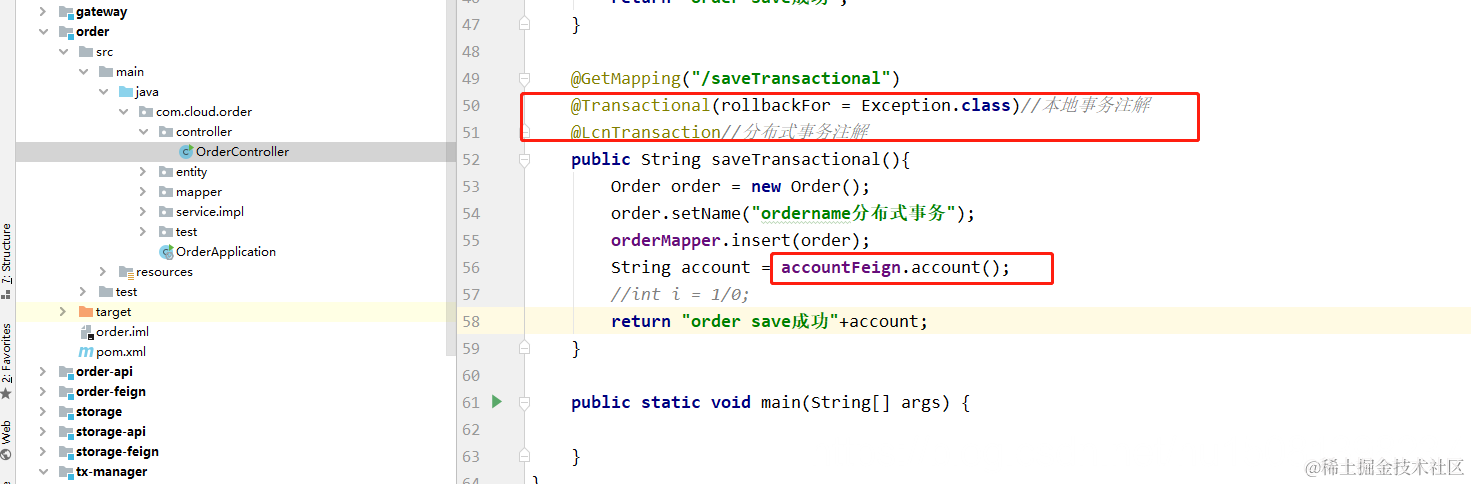
Task: Click the order.iml module file icon
Action: point(86,332)
